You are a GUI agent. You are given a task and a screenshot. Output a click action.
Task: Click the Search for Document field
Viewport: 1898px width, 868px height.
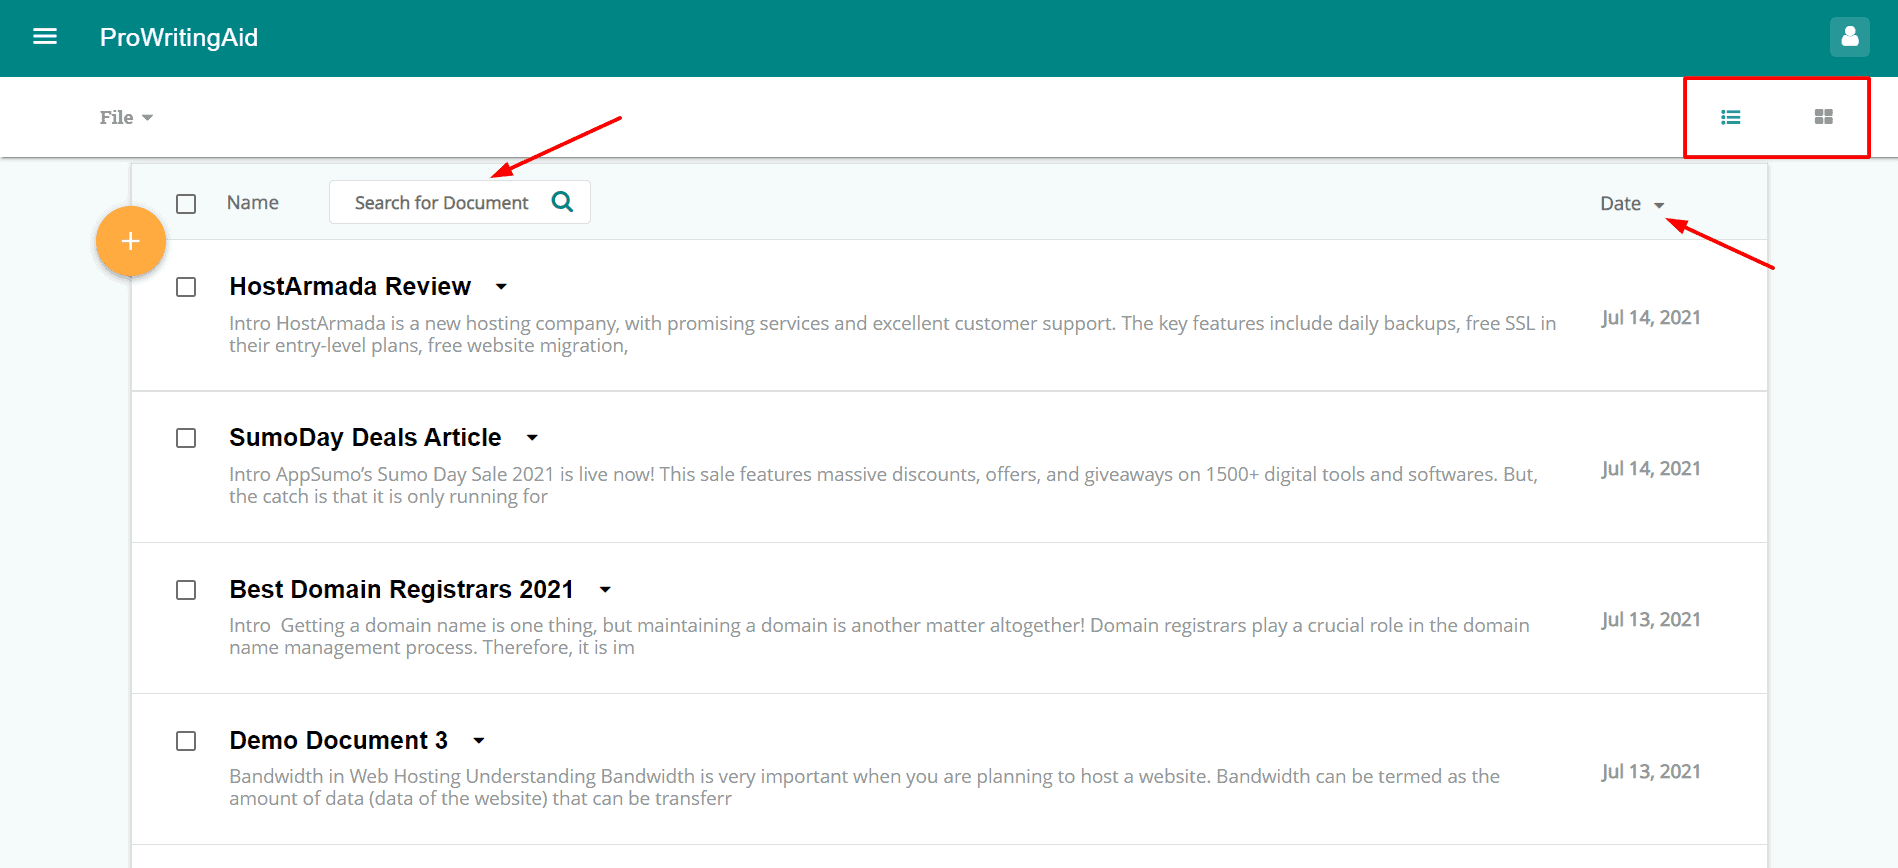pos(460,202)
